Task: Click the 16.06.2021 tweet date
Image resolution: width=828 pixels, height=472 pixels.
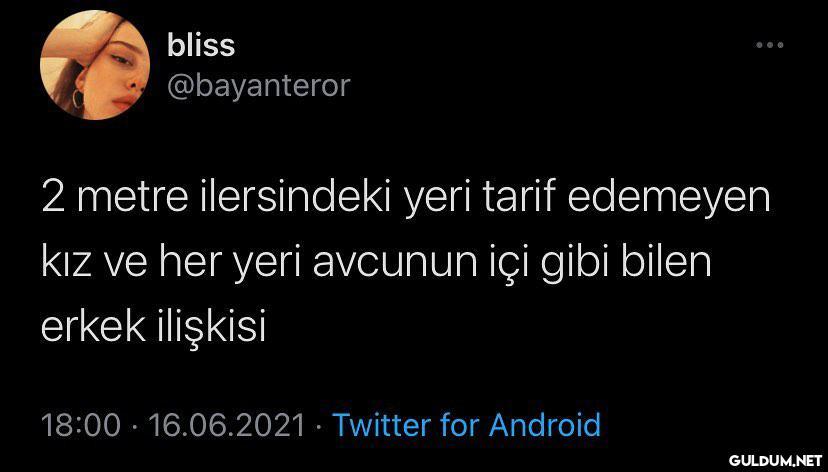Action: point(228,425)
